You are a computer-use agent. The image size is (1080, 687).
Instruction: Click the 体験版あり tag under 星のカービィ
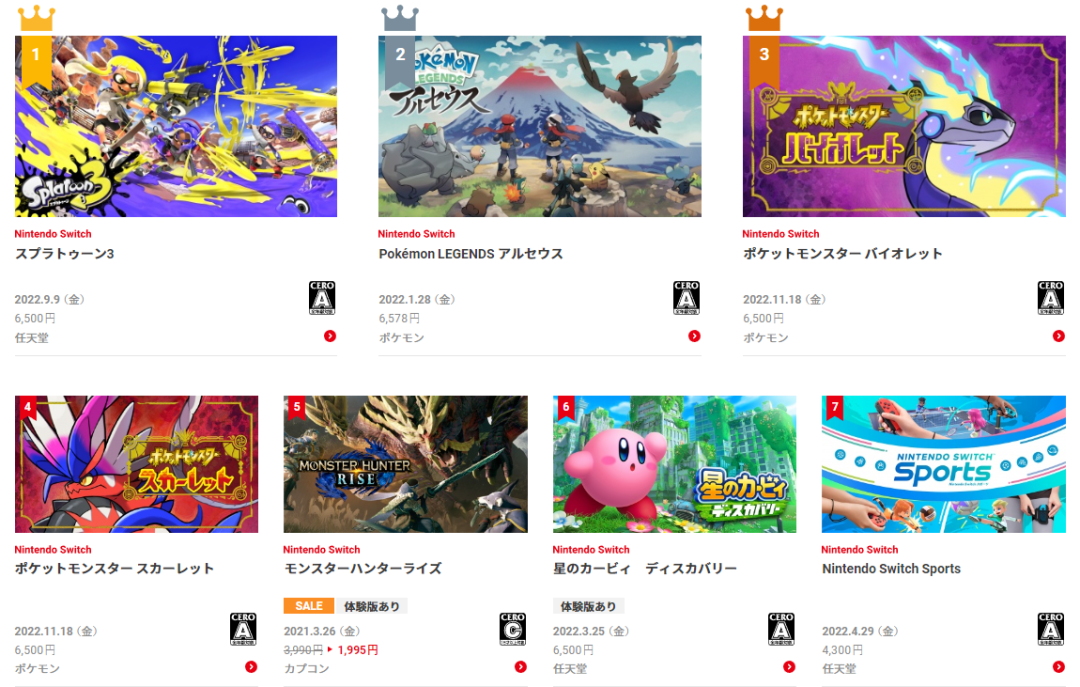588,606
